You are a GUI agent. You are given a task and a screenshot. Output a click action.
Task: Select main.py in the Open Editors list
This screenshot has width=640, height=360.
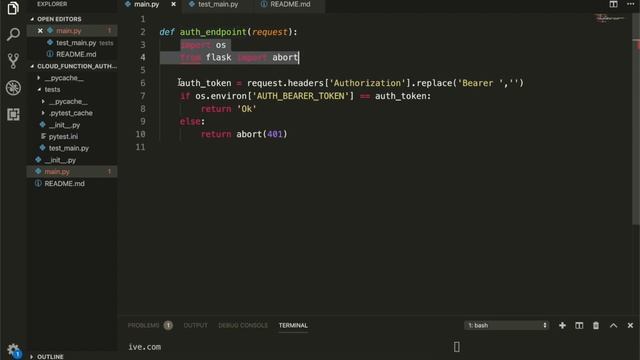[x=69, y=31]
